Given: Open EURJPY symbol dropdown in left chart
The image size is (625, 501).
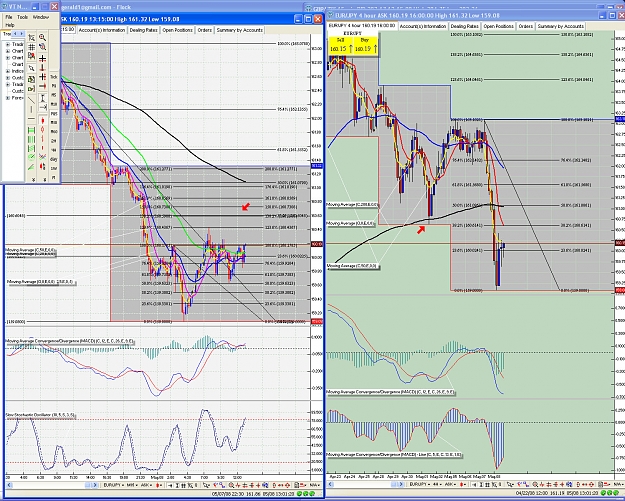Looking at the screenshot, I should (x=114, y=485).
